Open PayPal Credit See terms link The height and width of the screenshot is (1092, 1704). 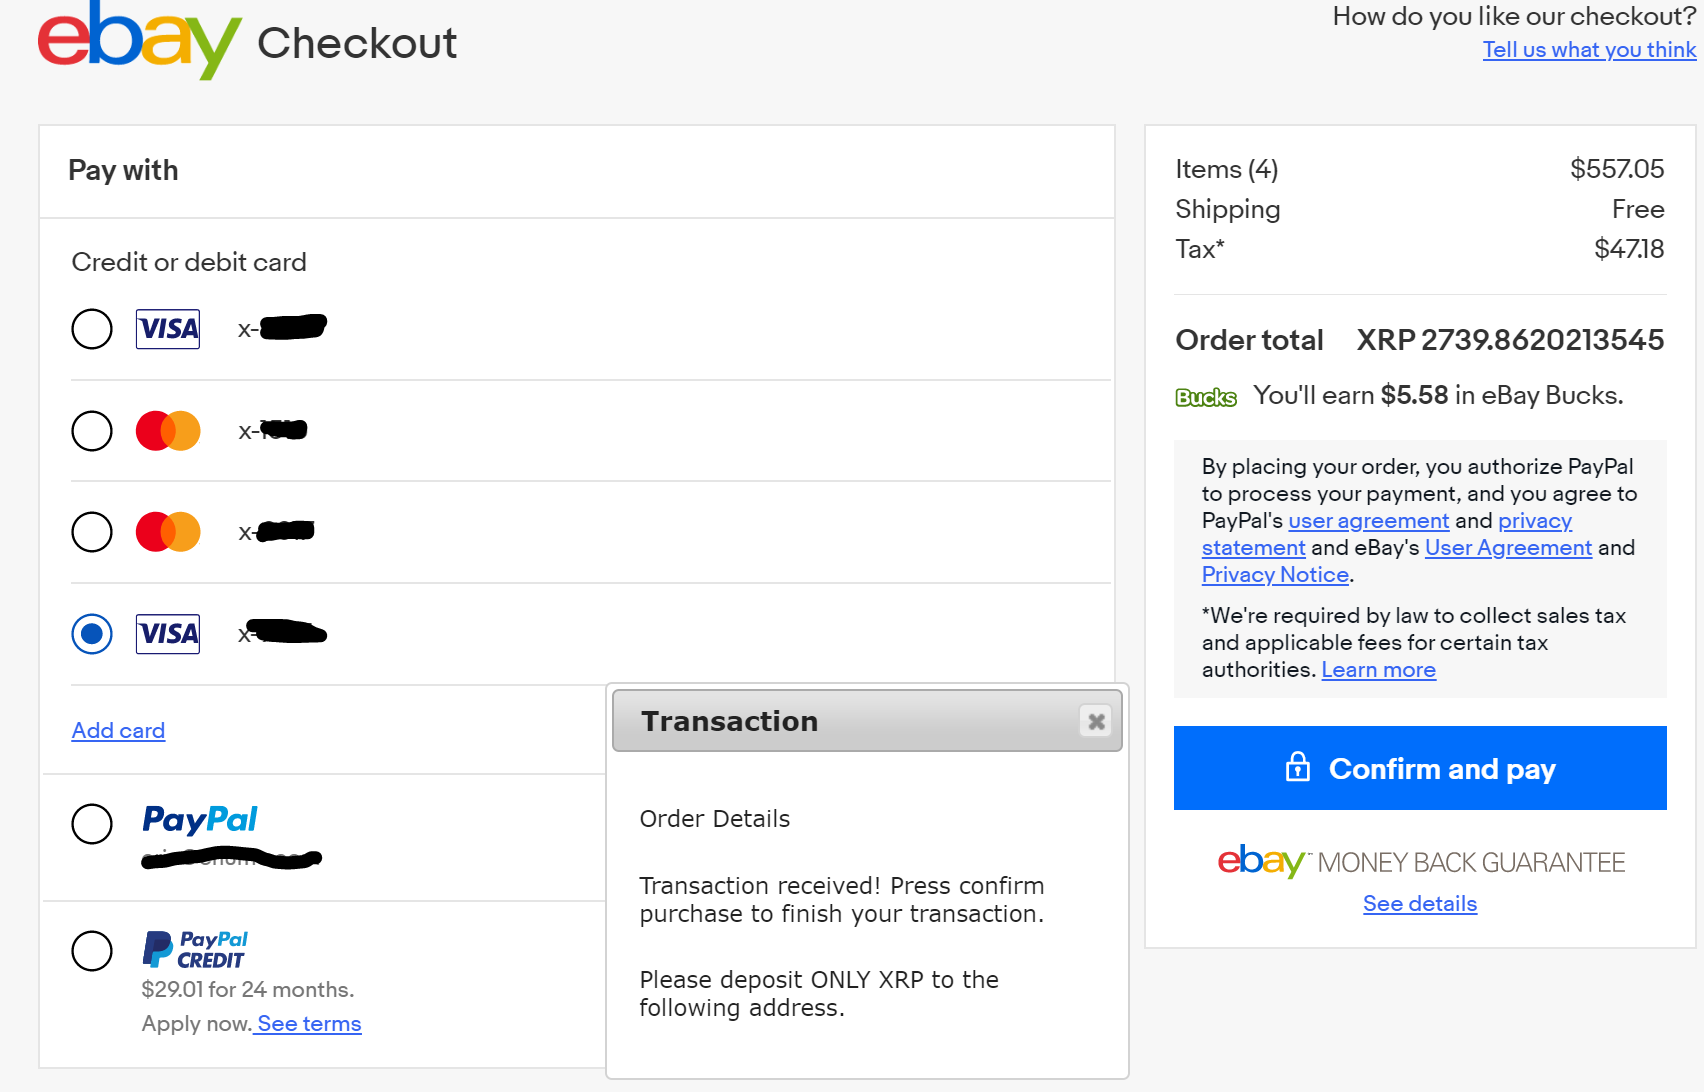click(x=308, y=1024)
